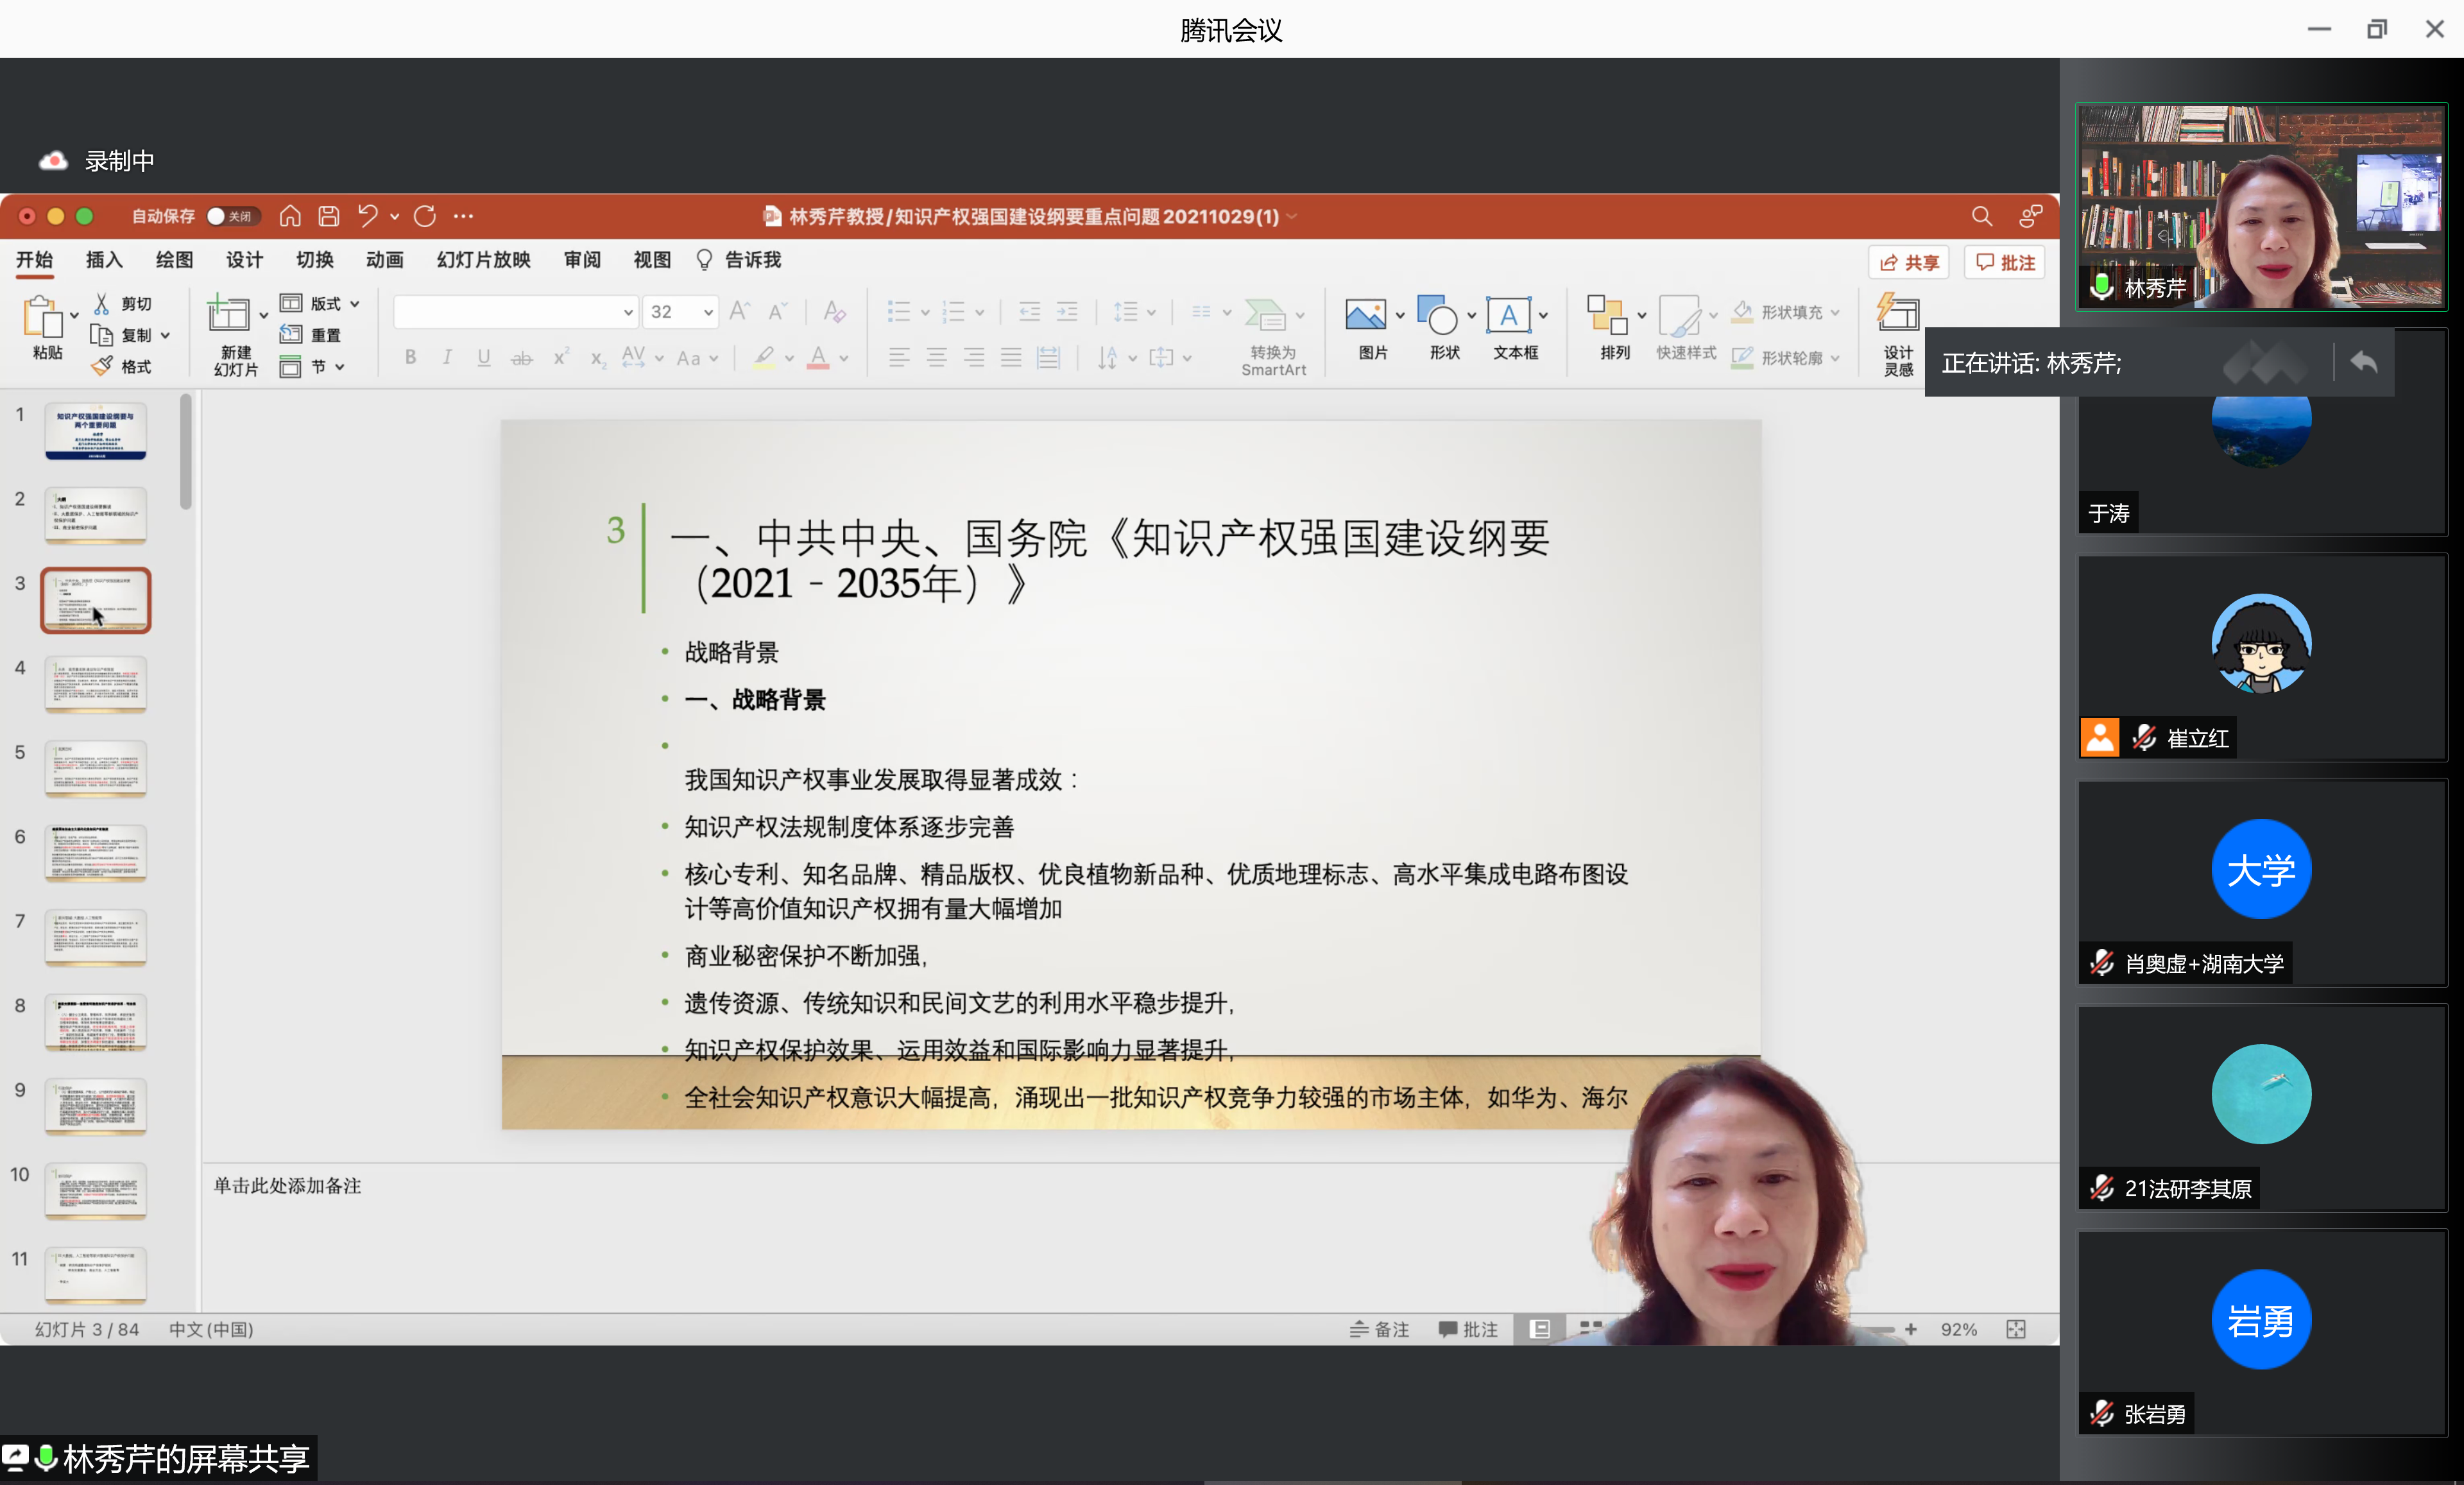The width and height of the screenshot is (2464, 1485).
Task: Click the 共享 share button
Action: [x=1908, y=262]
